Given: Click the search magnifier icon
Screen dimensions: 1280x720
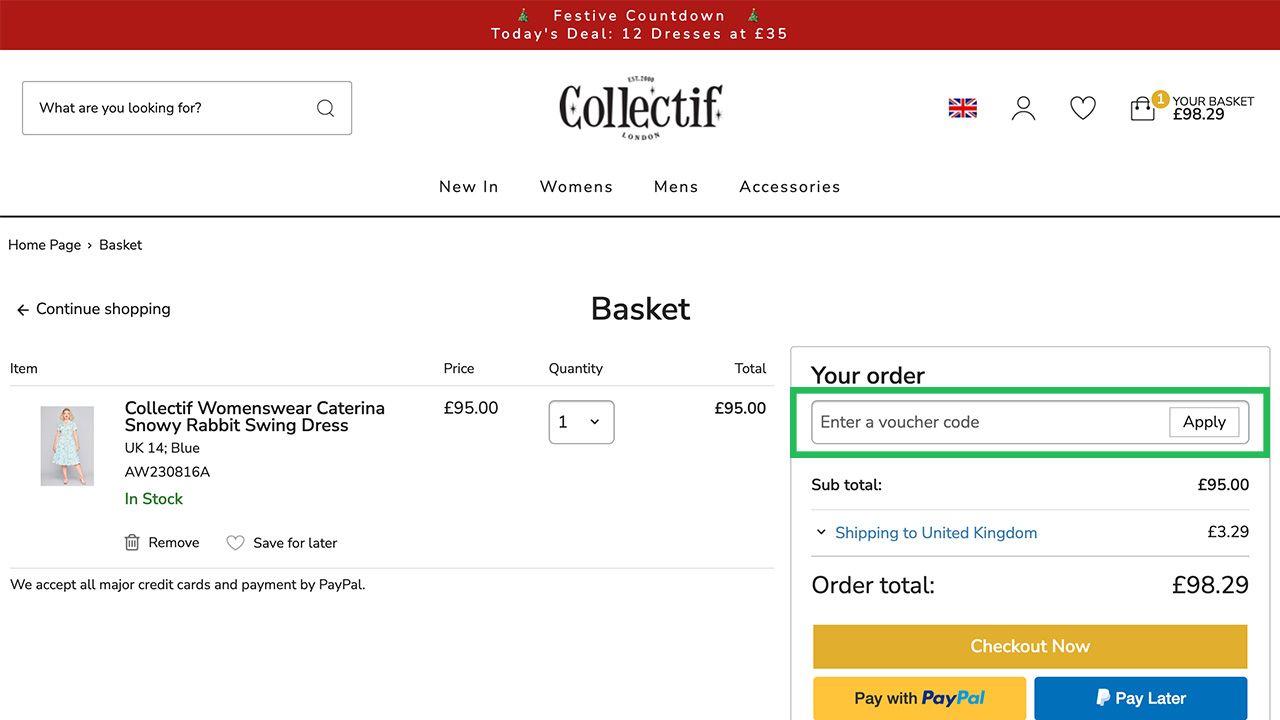Looking at the screenshot, I should point(325,108).
